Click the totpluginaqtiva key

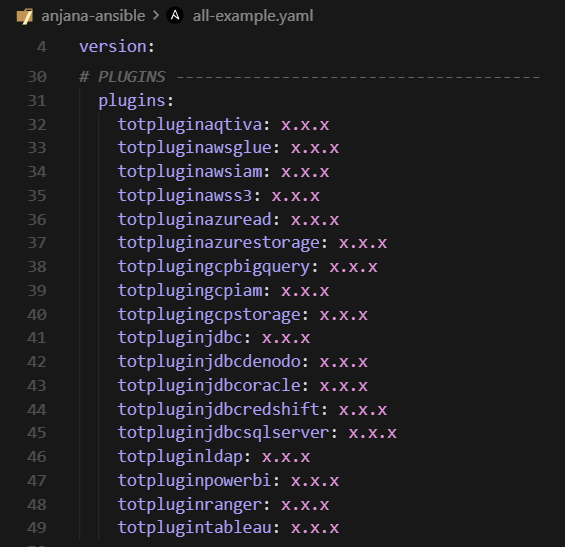(190, 125)
